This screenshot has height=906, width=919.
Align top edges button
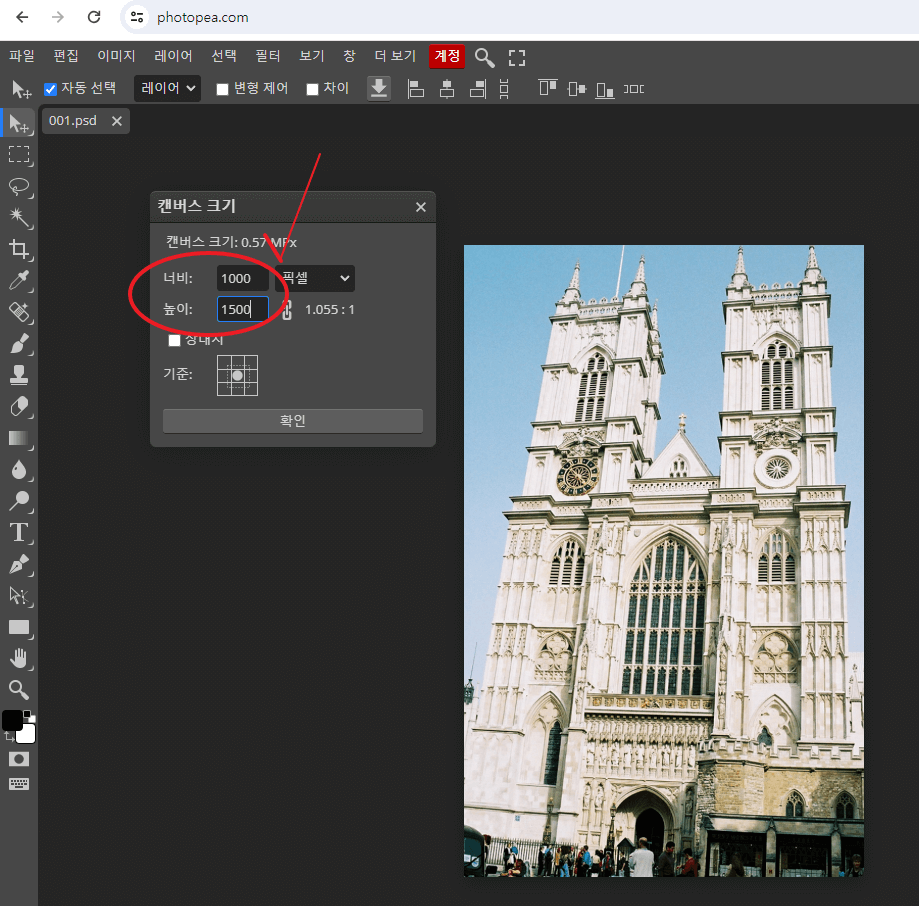click(547, 88)
